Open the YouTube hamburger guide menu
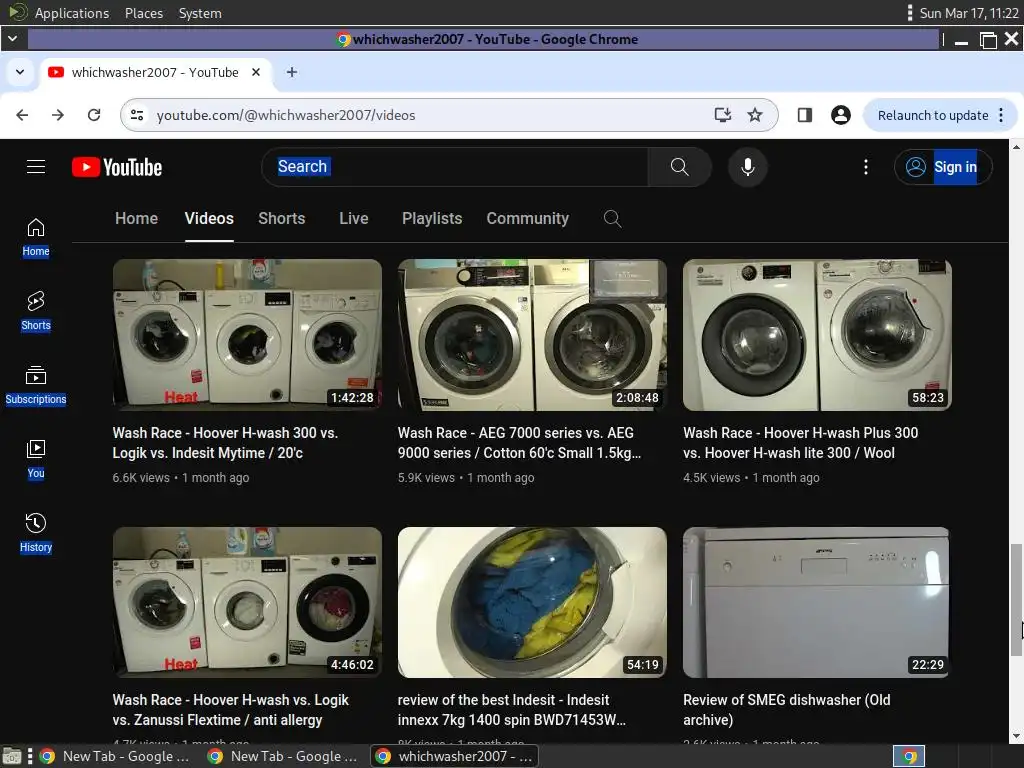The width and height of the screenshot is (1024, 768). (36, 167)
